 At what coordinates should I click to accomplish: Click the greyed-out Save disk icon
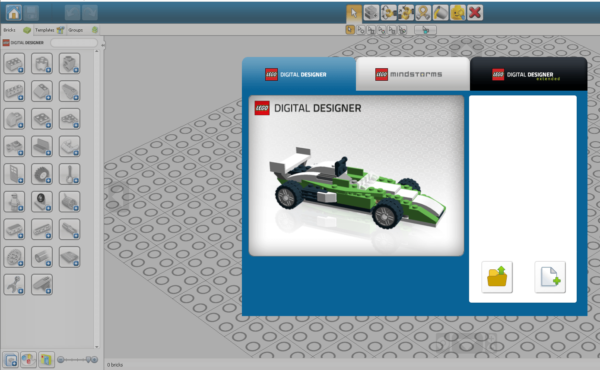pyautogui.click(x=31, y=13)
